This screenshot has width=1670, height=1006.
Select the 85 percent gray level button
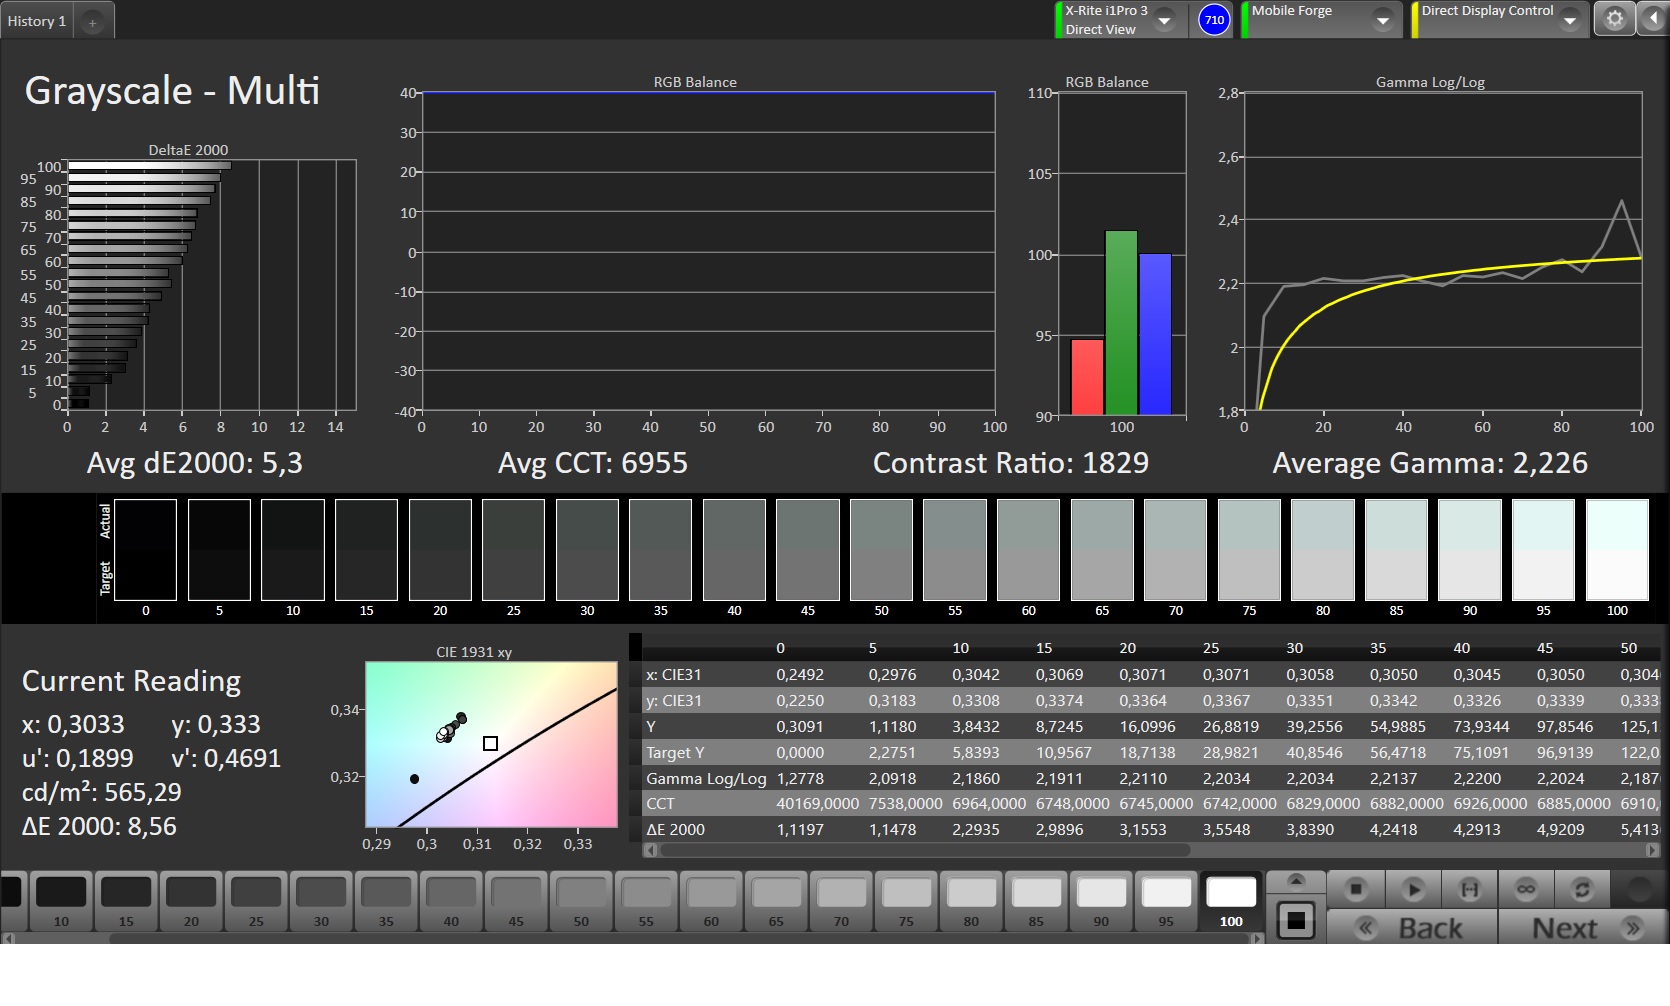(x=1036, y=901)
